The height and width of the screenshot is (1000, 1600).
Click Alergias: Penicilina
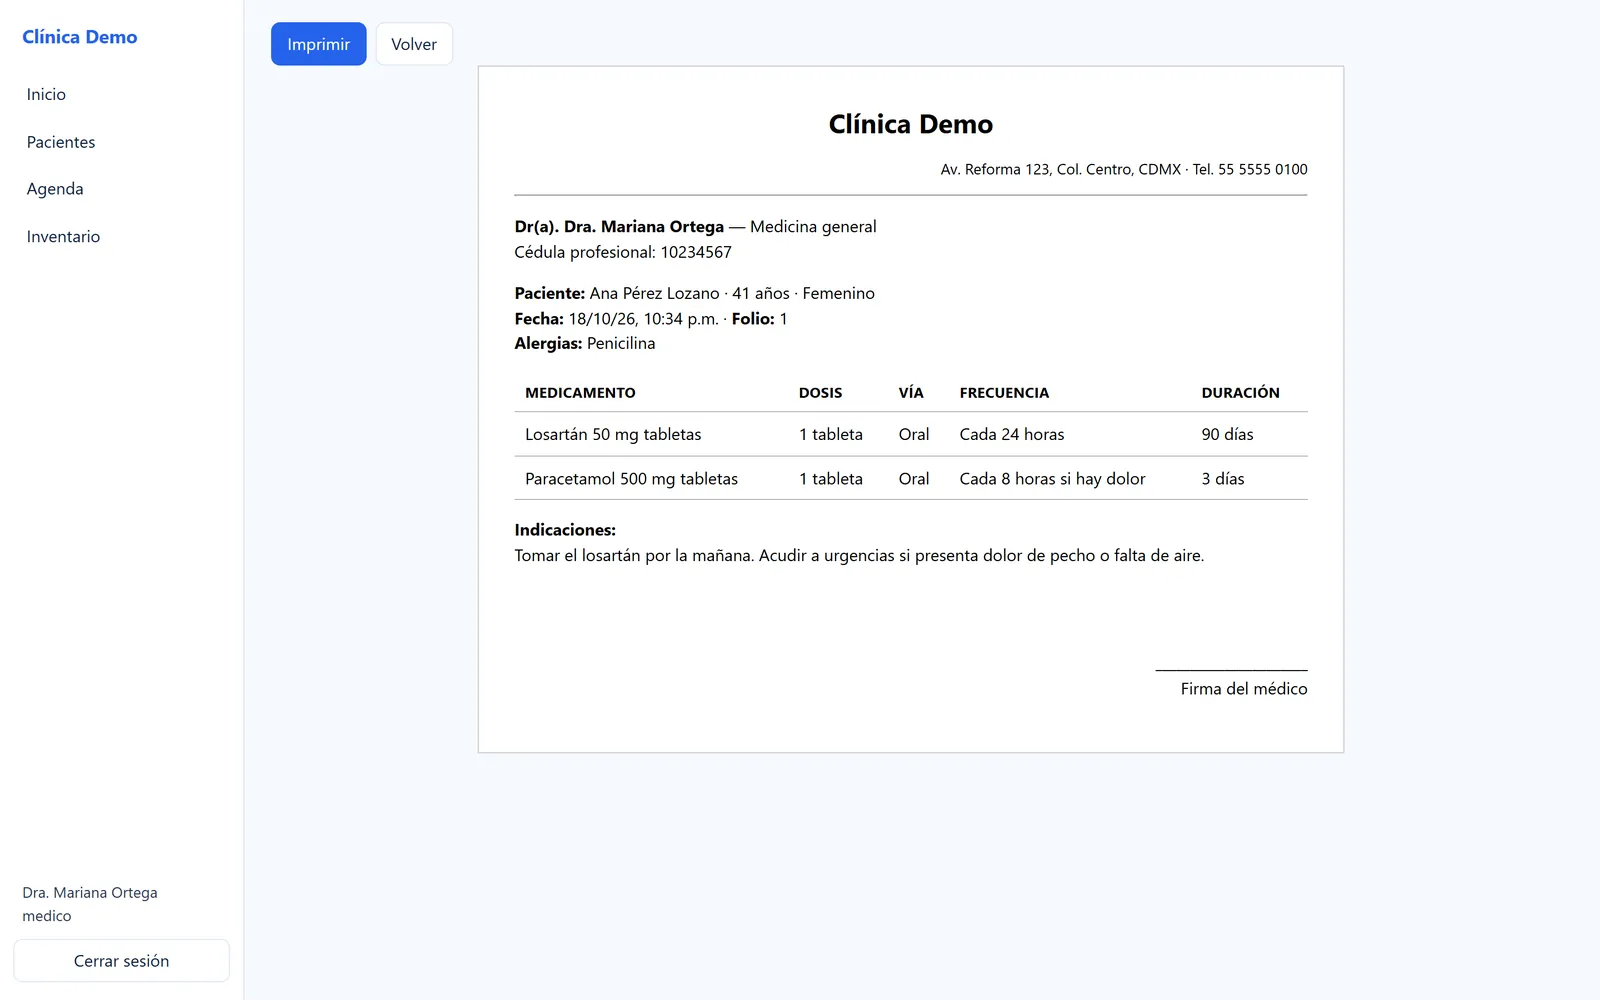click(x=585, y=343)
